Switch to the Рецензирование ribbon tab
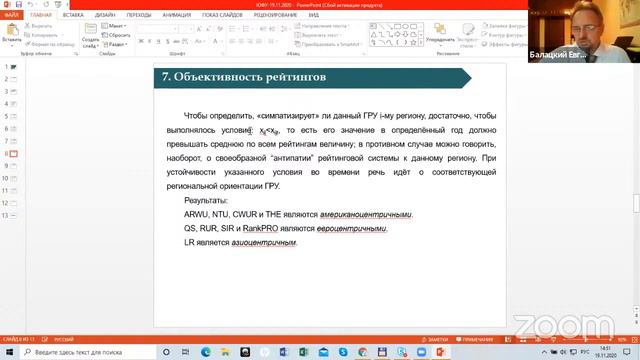The height and width of the screenshot is (360, 640). coord(276,15)
